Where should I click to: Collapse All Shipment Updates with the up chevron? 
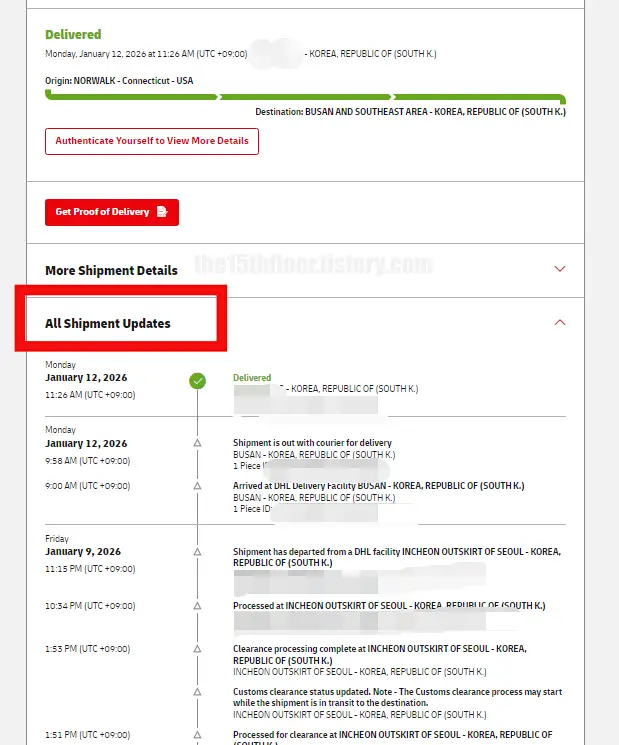pos(560,322)
